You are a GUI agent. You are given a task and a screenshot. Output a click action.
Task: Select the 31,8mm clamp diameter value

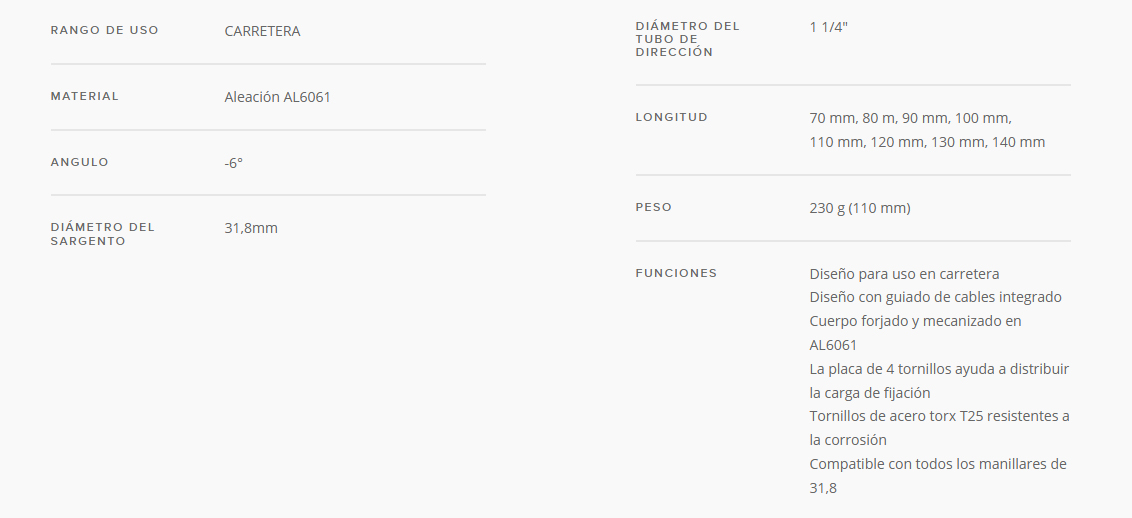coord(251,228)
